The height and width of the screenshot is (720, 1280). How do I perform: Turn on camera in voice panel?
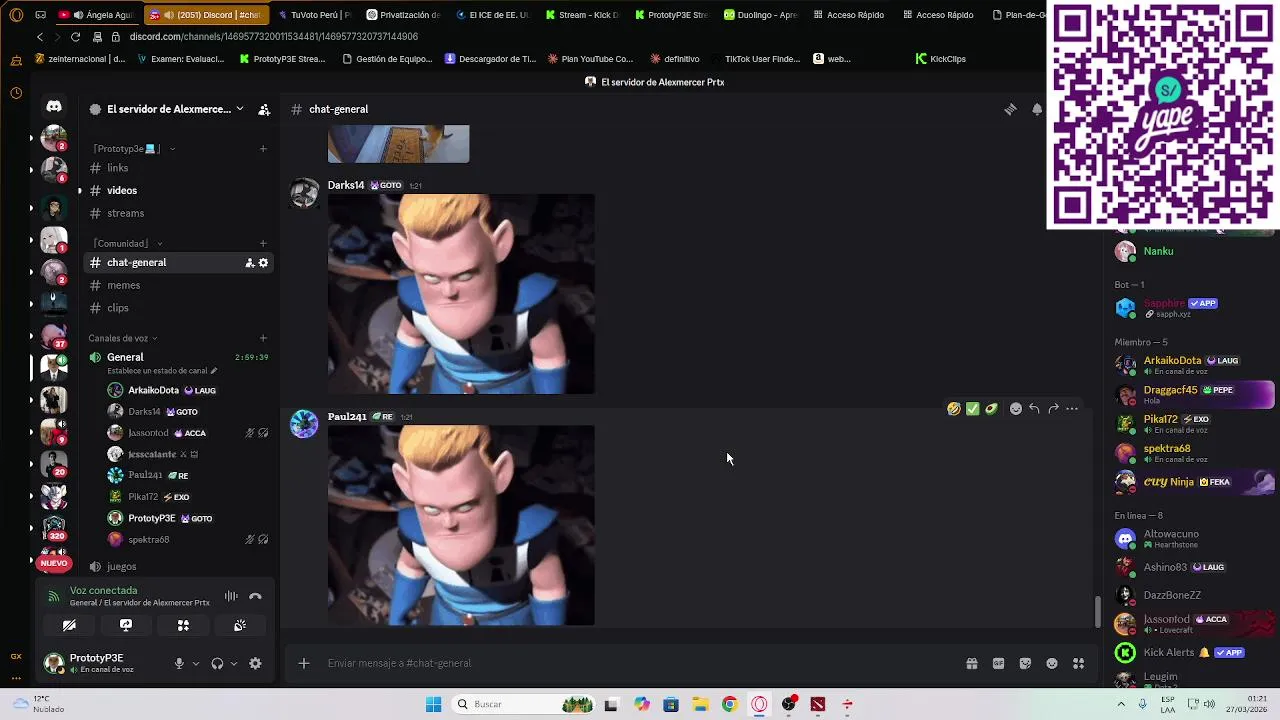69,625
